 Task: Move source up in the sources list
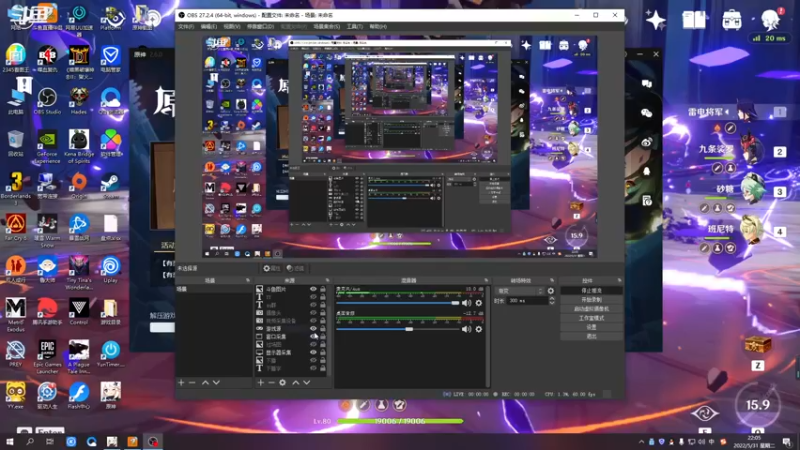[x=295, y=382]
